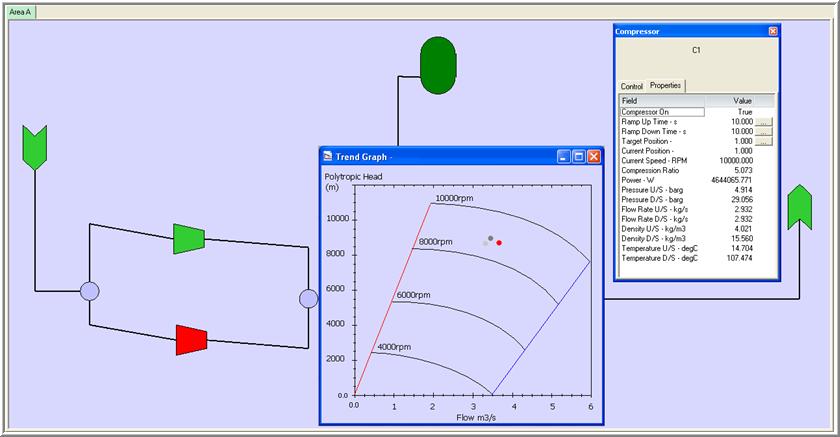Click the red operating point on graph
This screenshot has width=840, height=437.
tap(499, 243)
